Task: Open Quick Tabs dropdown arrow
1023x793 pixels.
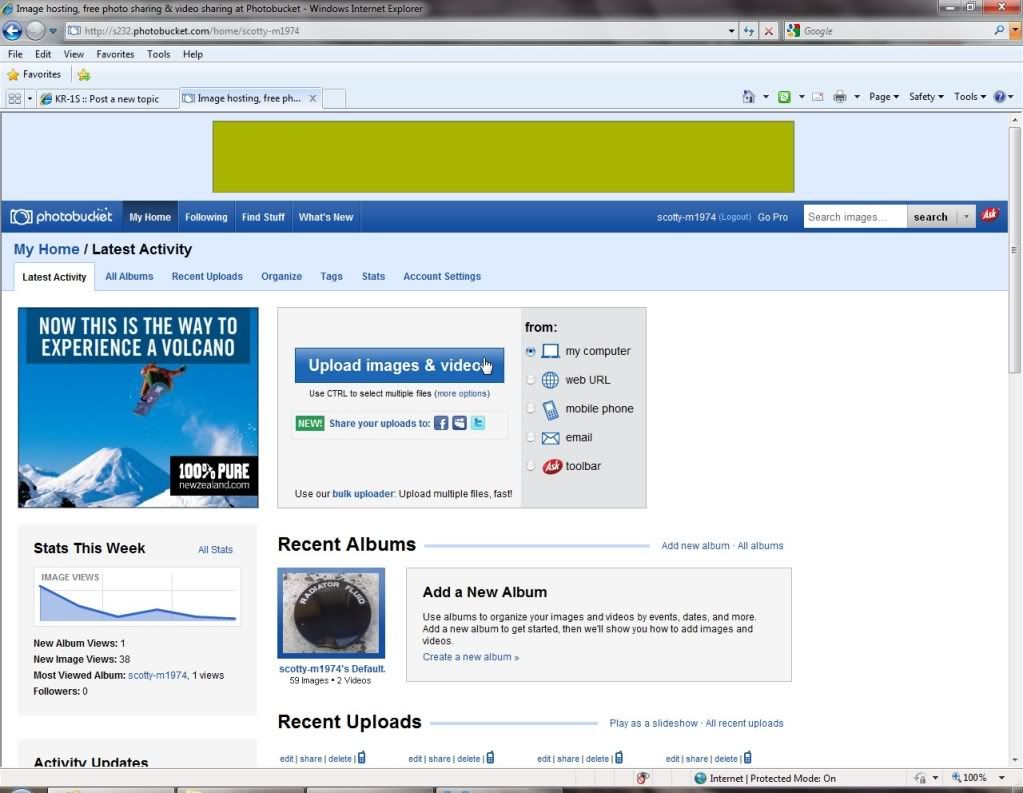Action: point(29,99)
